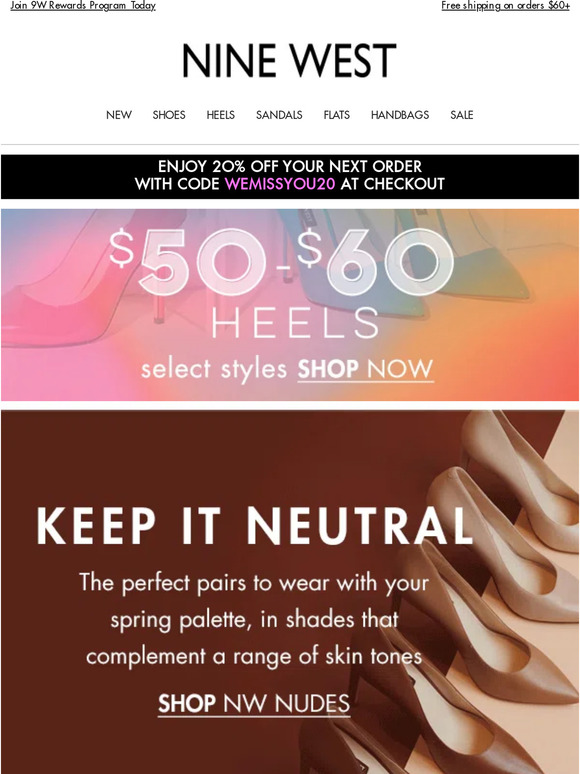Click the nude pumps photo
The height and width of the screenshot is (774, 580).
coord(474,592)
